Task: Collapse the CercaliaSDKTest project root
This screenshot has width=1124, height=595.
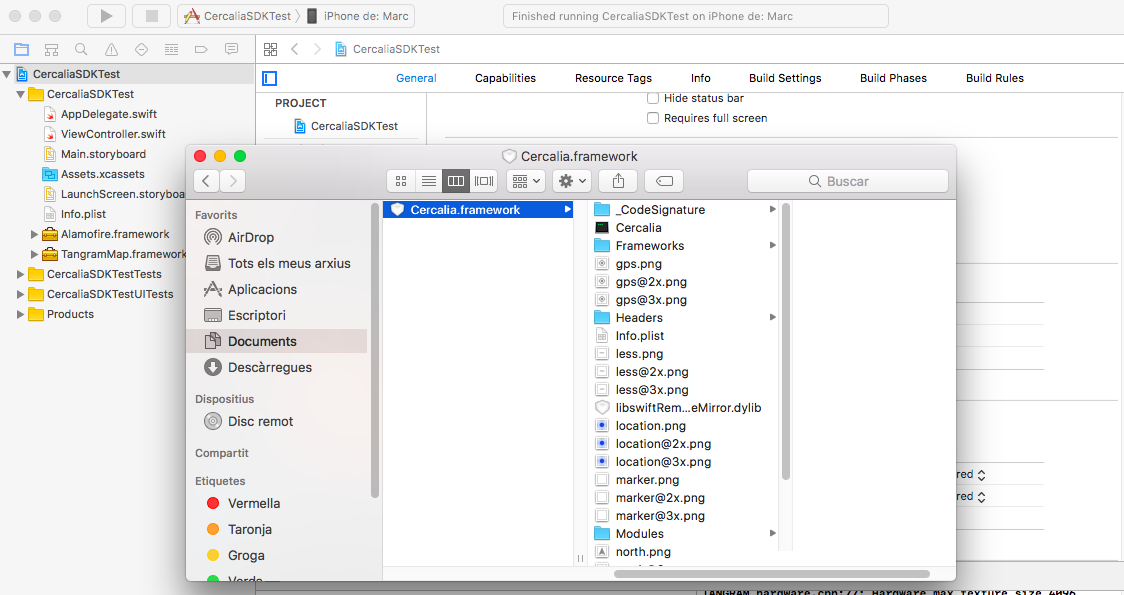Action: coord(6,74)
